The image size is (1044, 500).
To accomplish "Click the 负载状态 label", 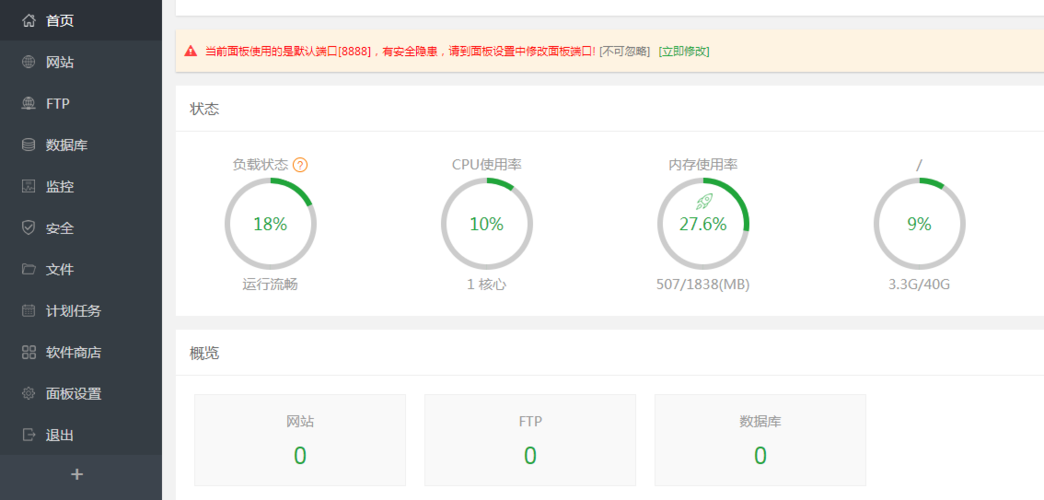I will tap(260, 164).
